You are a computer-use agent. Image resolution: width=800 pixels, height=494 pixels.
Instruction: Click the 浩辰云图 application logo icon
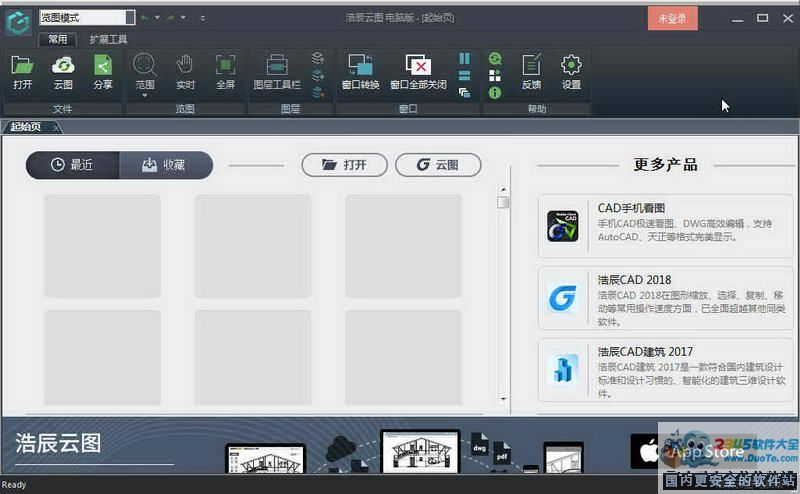tap(18, 22)
